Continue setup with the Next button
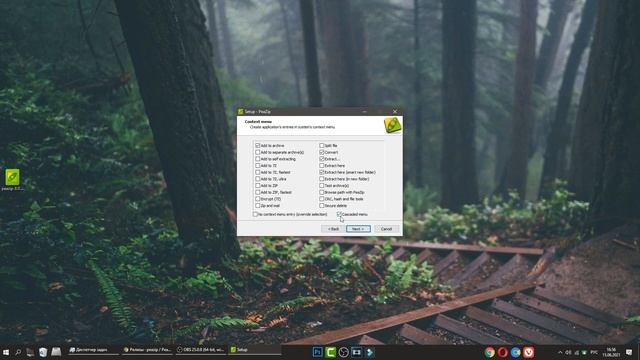The image size is (640, 360). [x=358, y=229]
